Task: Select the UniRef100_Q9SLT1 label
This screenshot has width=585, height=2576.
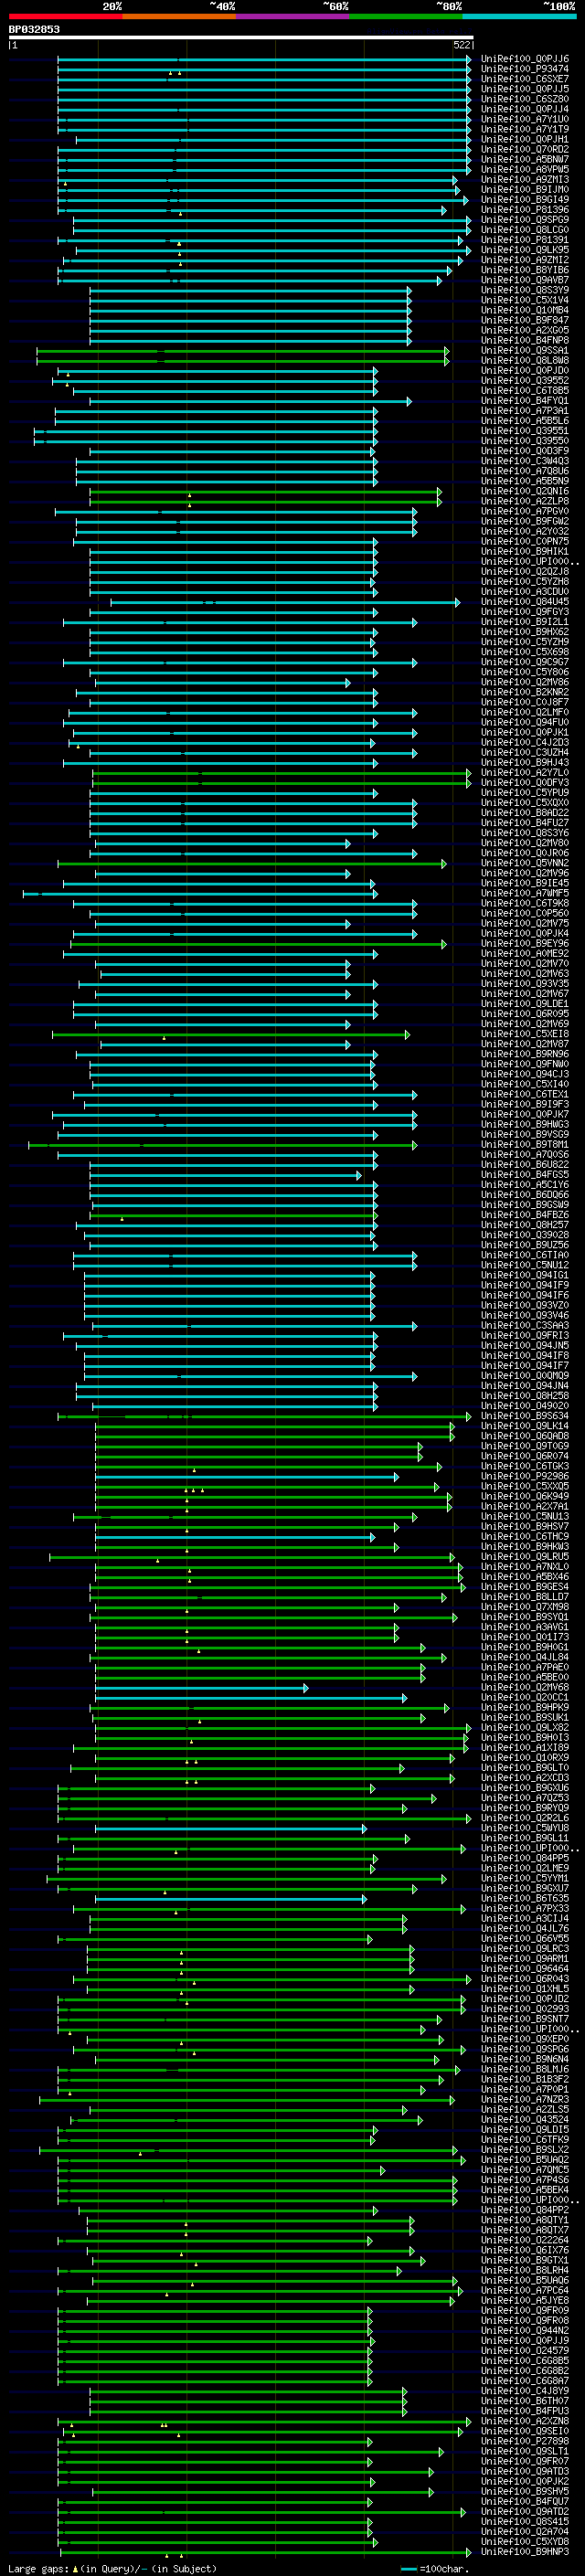Action: (525, 2452)
